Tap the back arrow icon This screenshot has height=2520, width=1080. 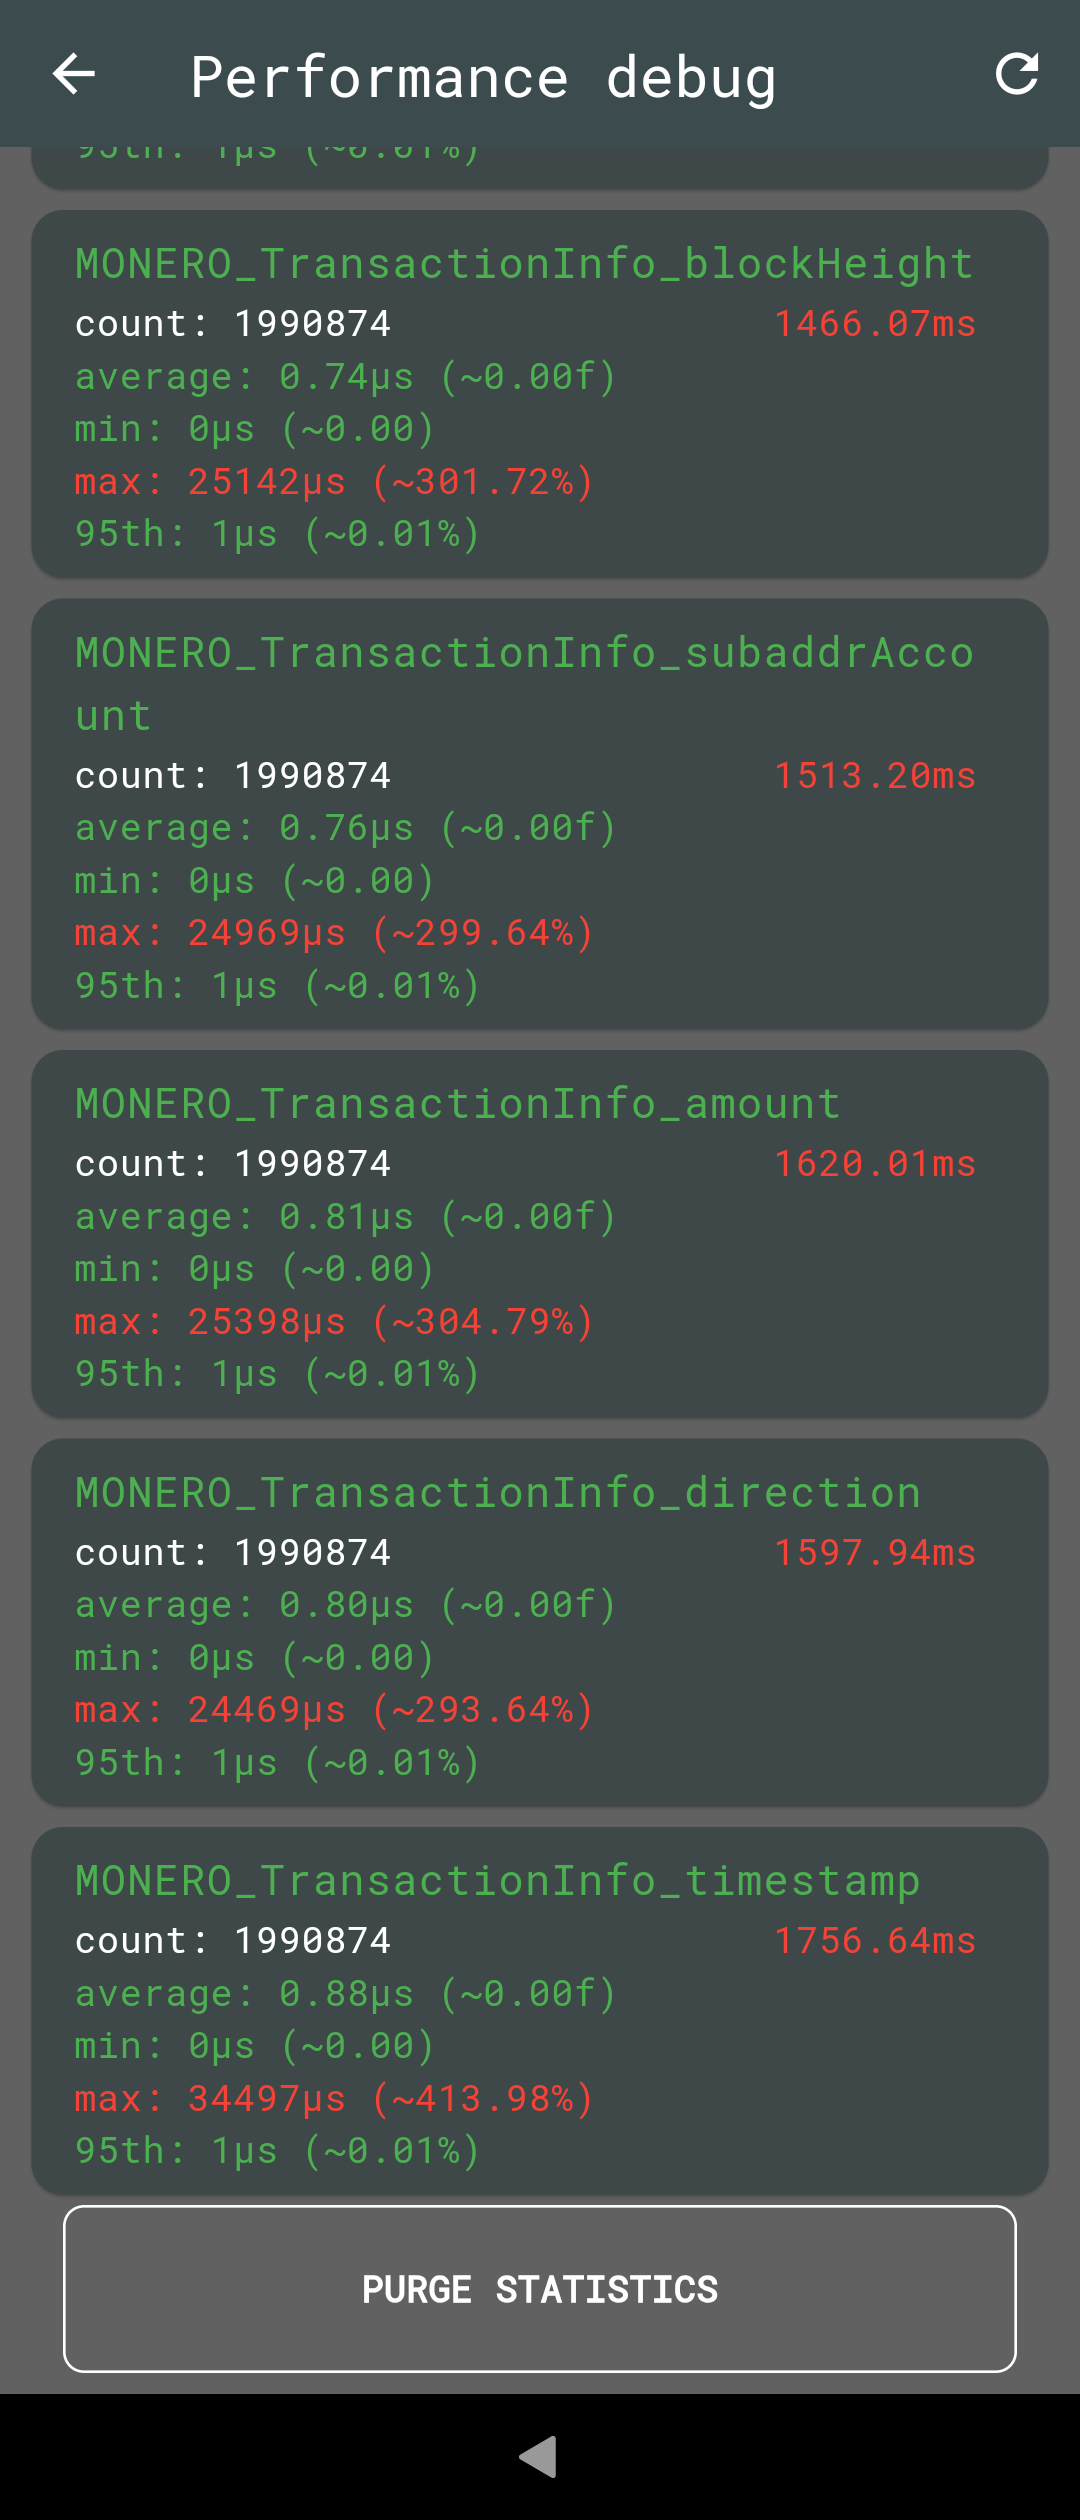(74, 74)
